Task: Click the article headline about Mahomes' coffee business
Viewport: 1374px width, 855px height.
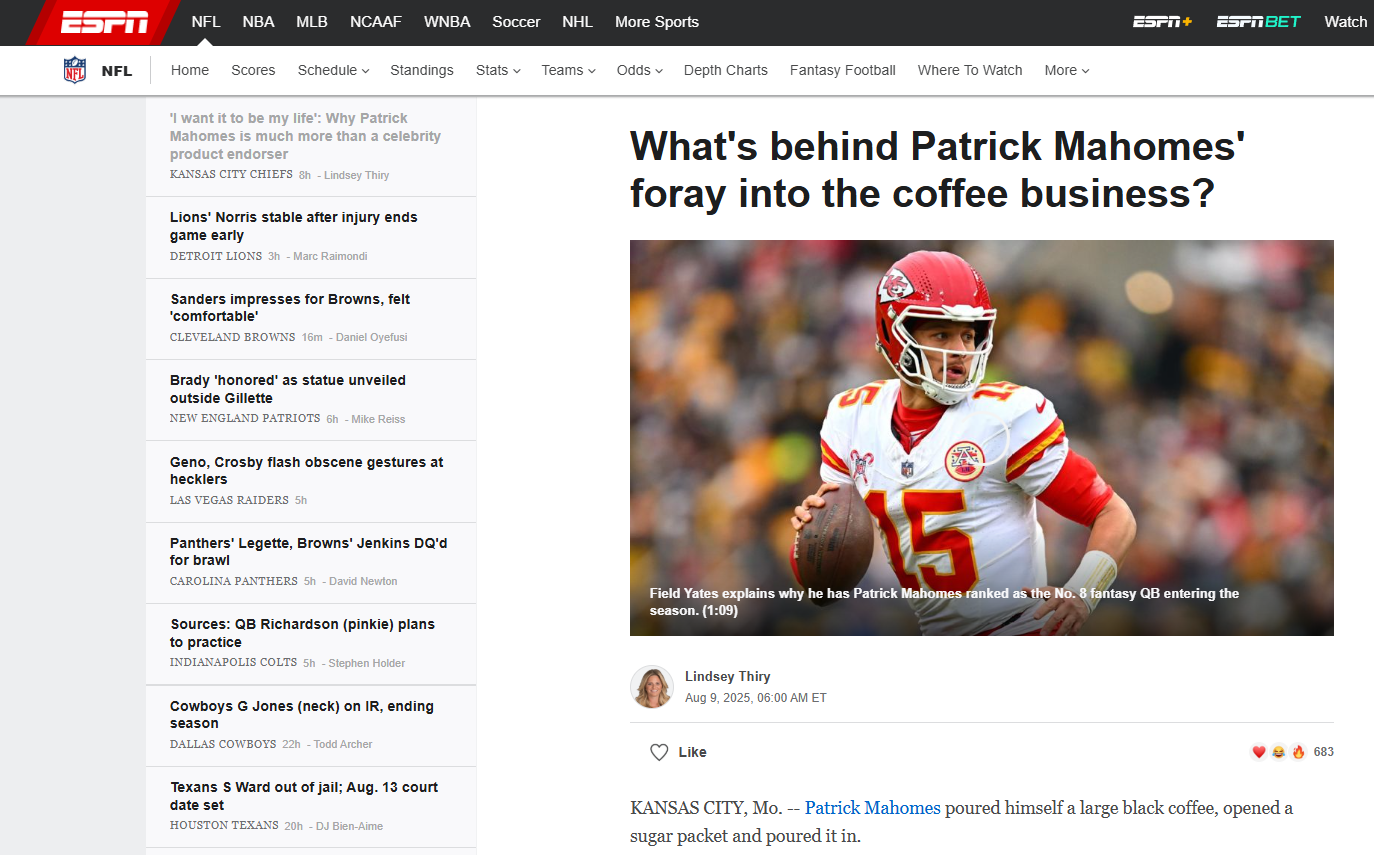Action: [x=937, y=169]
